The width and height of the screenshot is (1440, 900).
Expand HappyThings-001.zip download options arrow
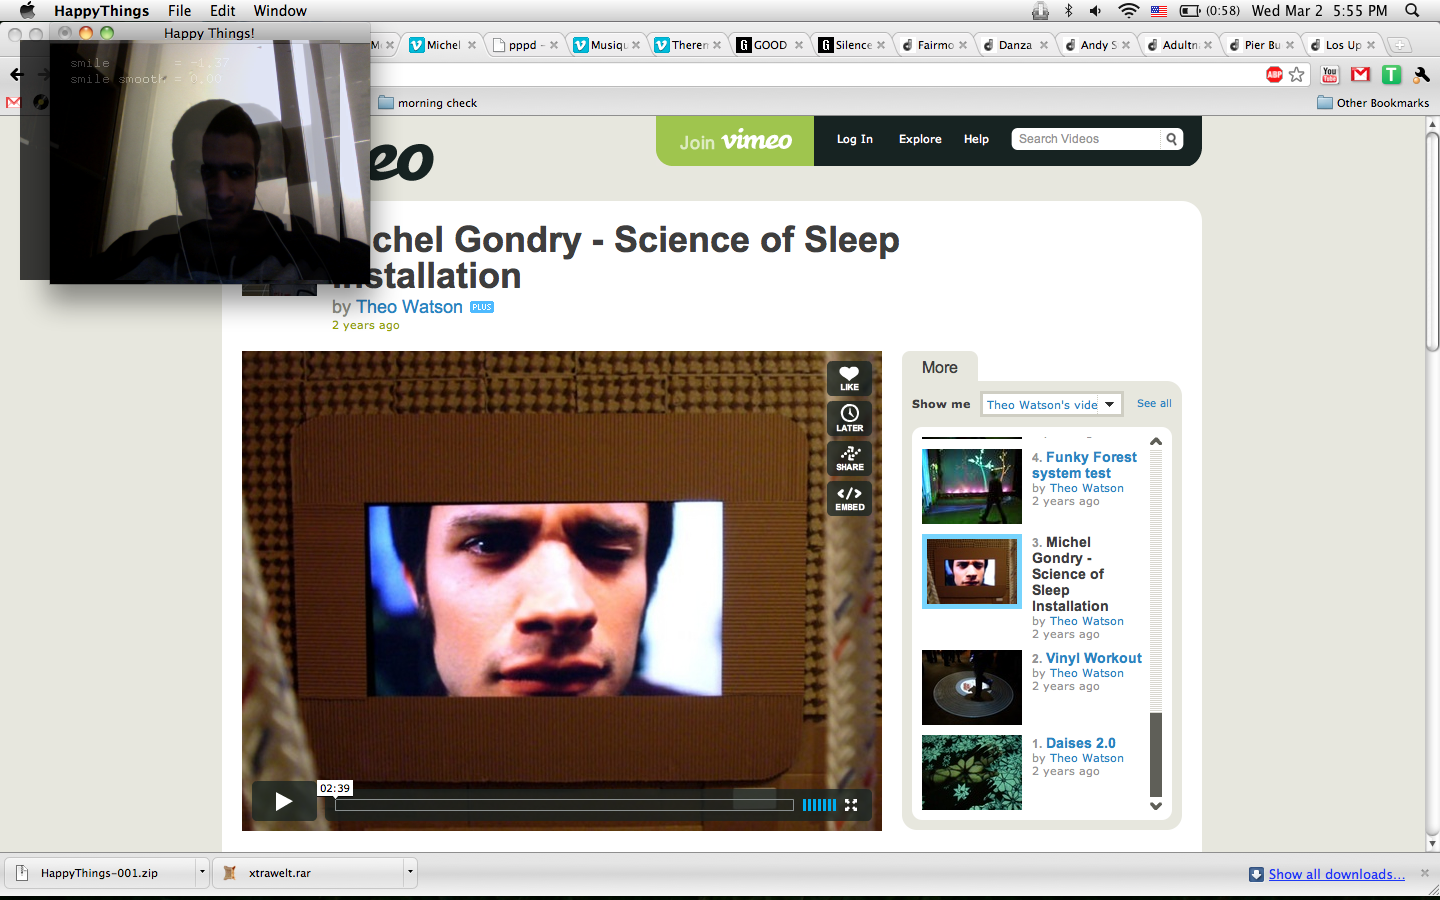202,872
